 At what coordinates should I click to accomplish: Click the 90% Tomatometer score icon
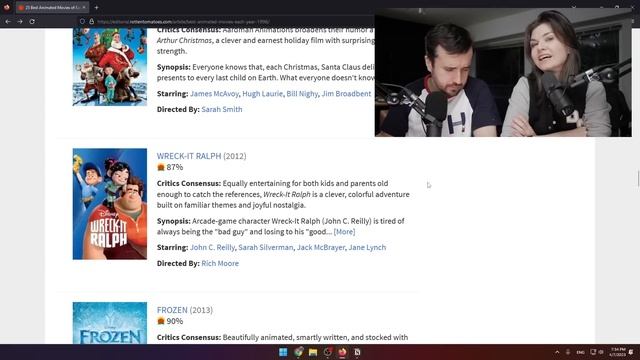pos(161,321)
